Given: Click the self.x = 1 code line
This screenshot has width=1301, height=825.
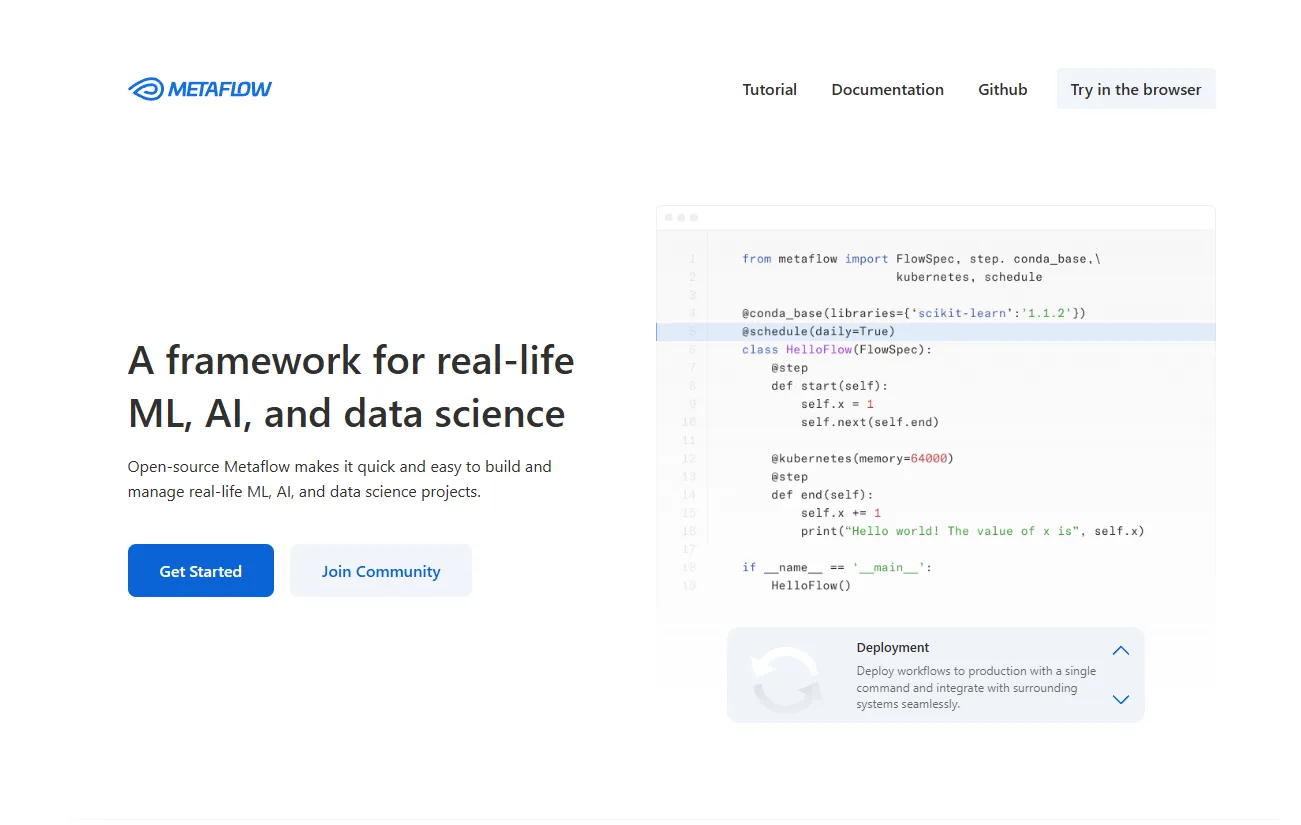Looking at the screenshot, I should (837, 404).
